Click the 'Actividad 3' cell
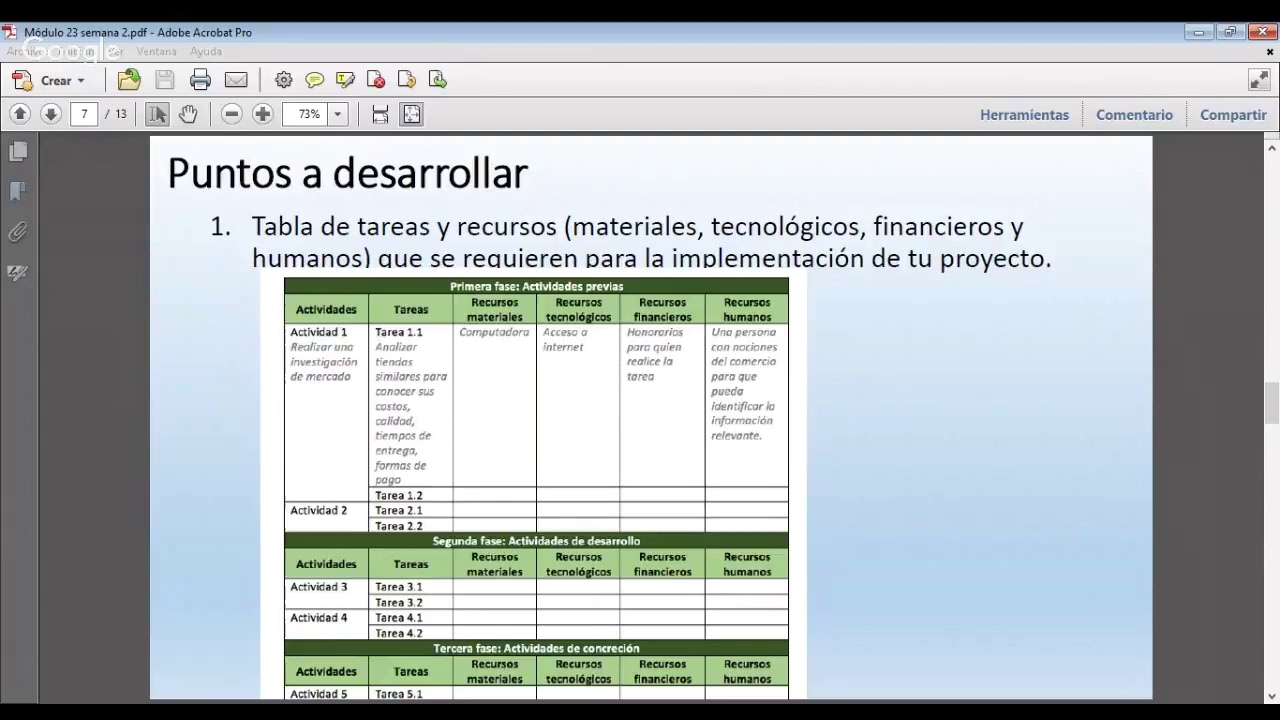The width and height of the screenshot is (1280, 720). (326, 595)
